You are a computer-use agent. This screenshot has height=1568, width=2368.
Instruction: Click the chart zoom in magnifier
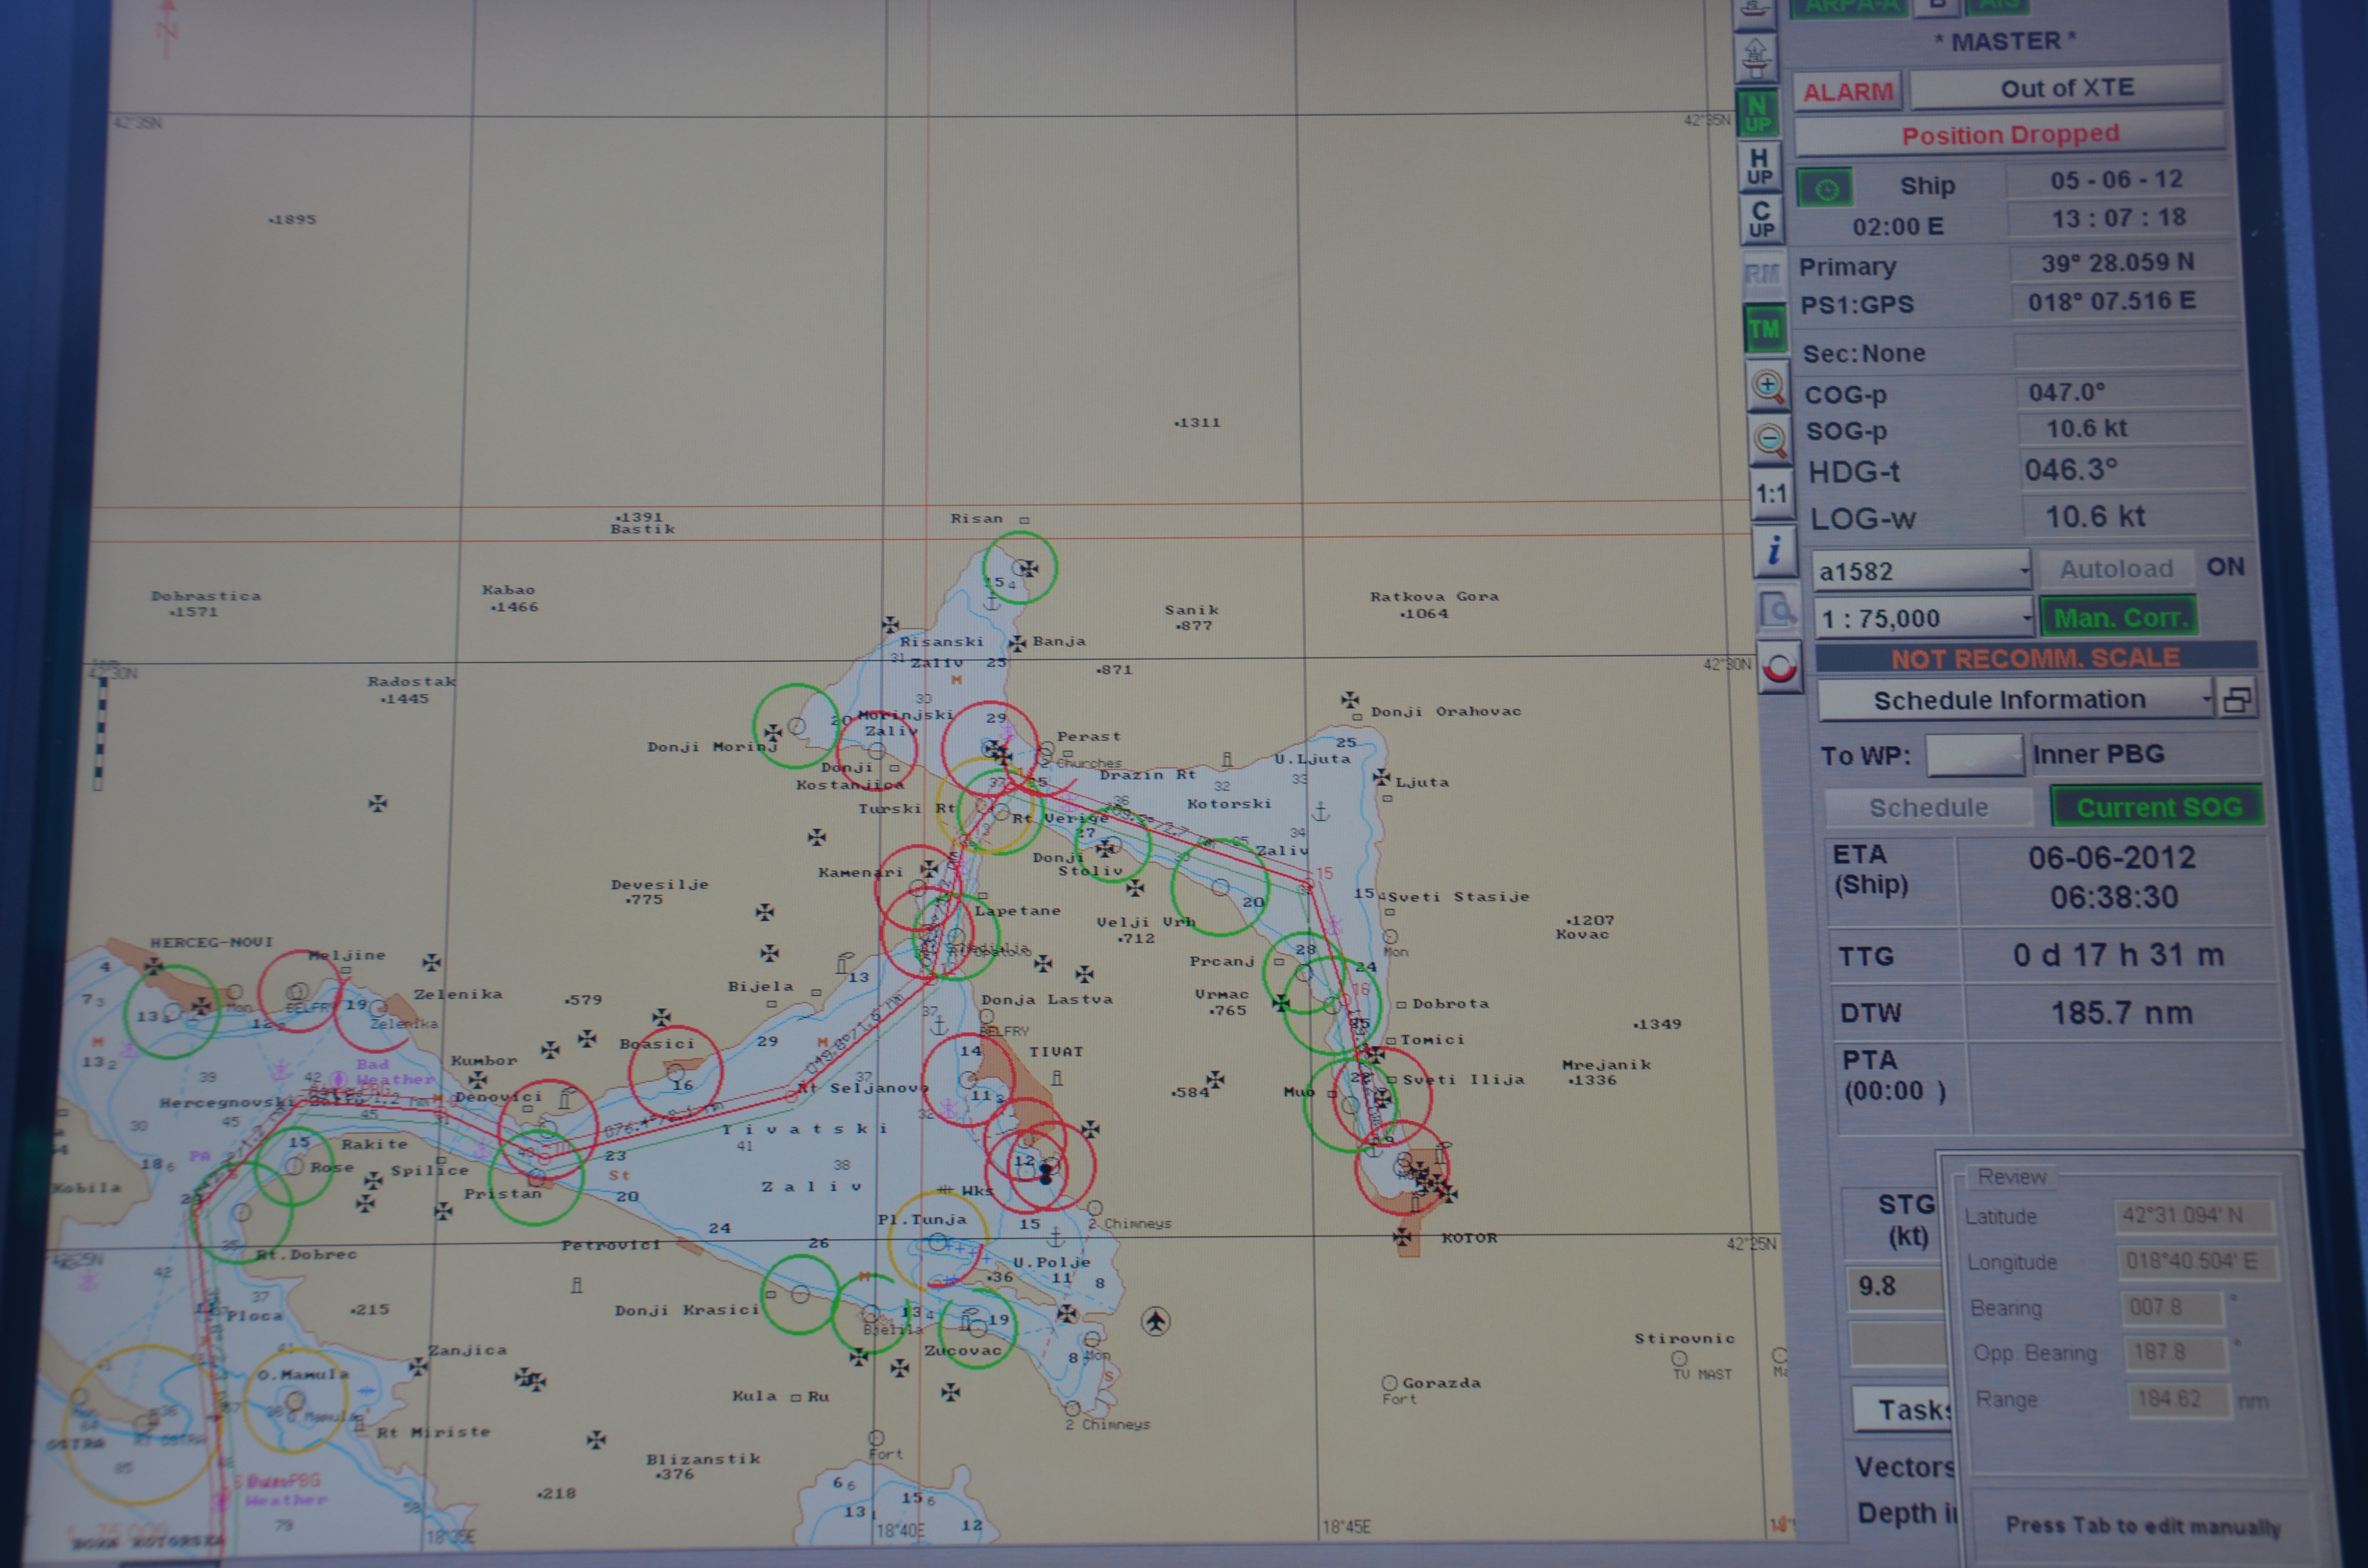pos(1767,386)
